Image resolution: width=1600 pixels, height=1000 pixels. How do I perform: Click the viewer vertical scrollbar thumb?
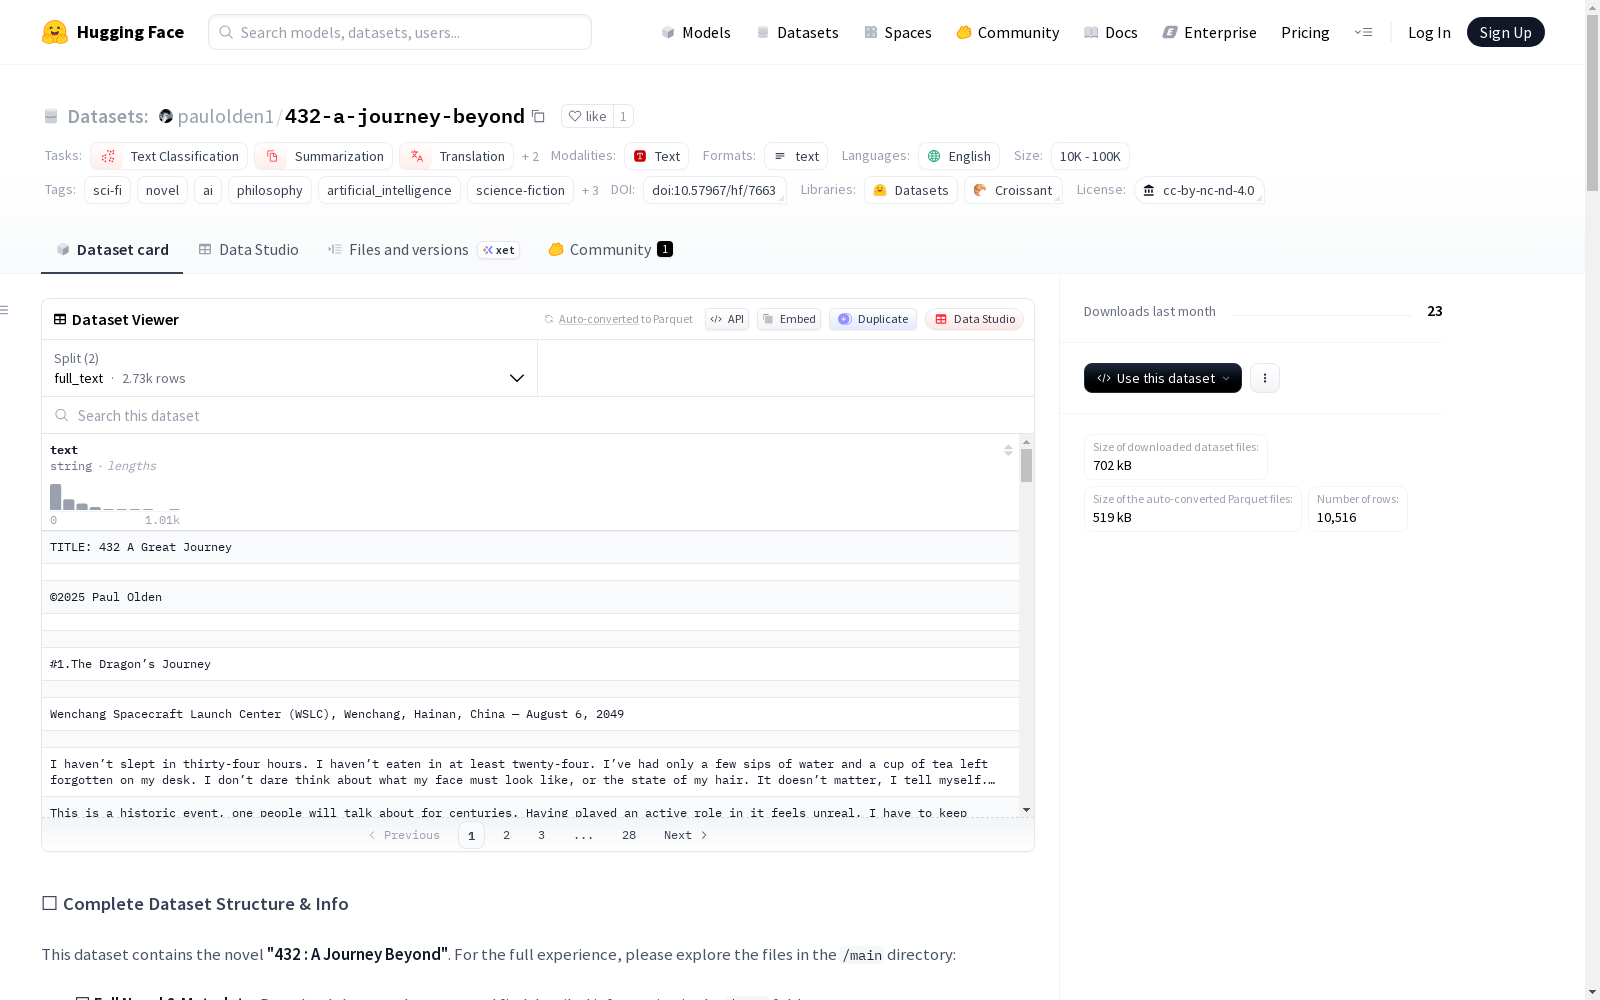(1026, 466)
